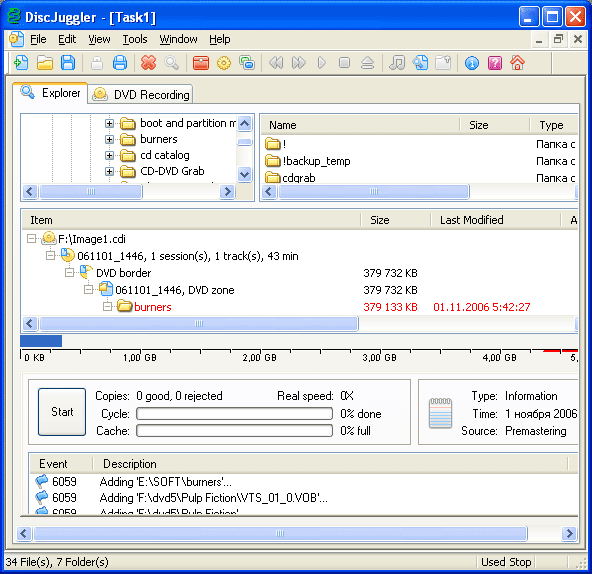Click the restore child window button

(x=558, y=39)
